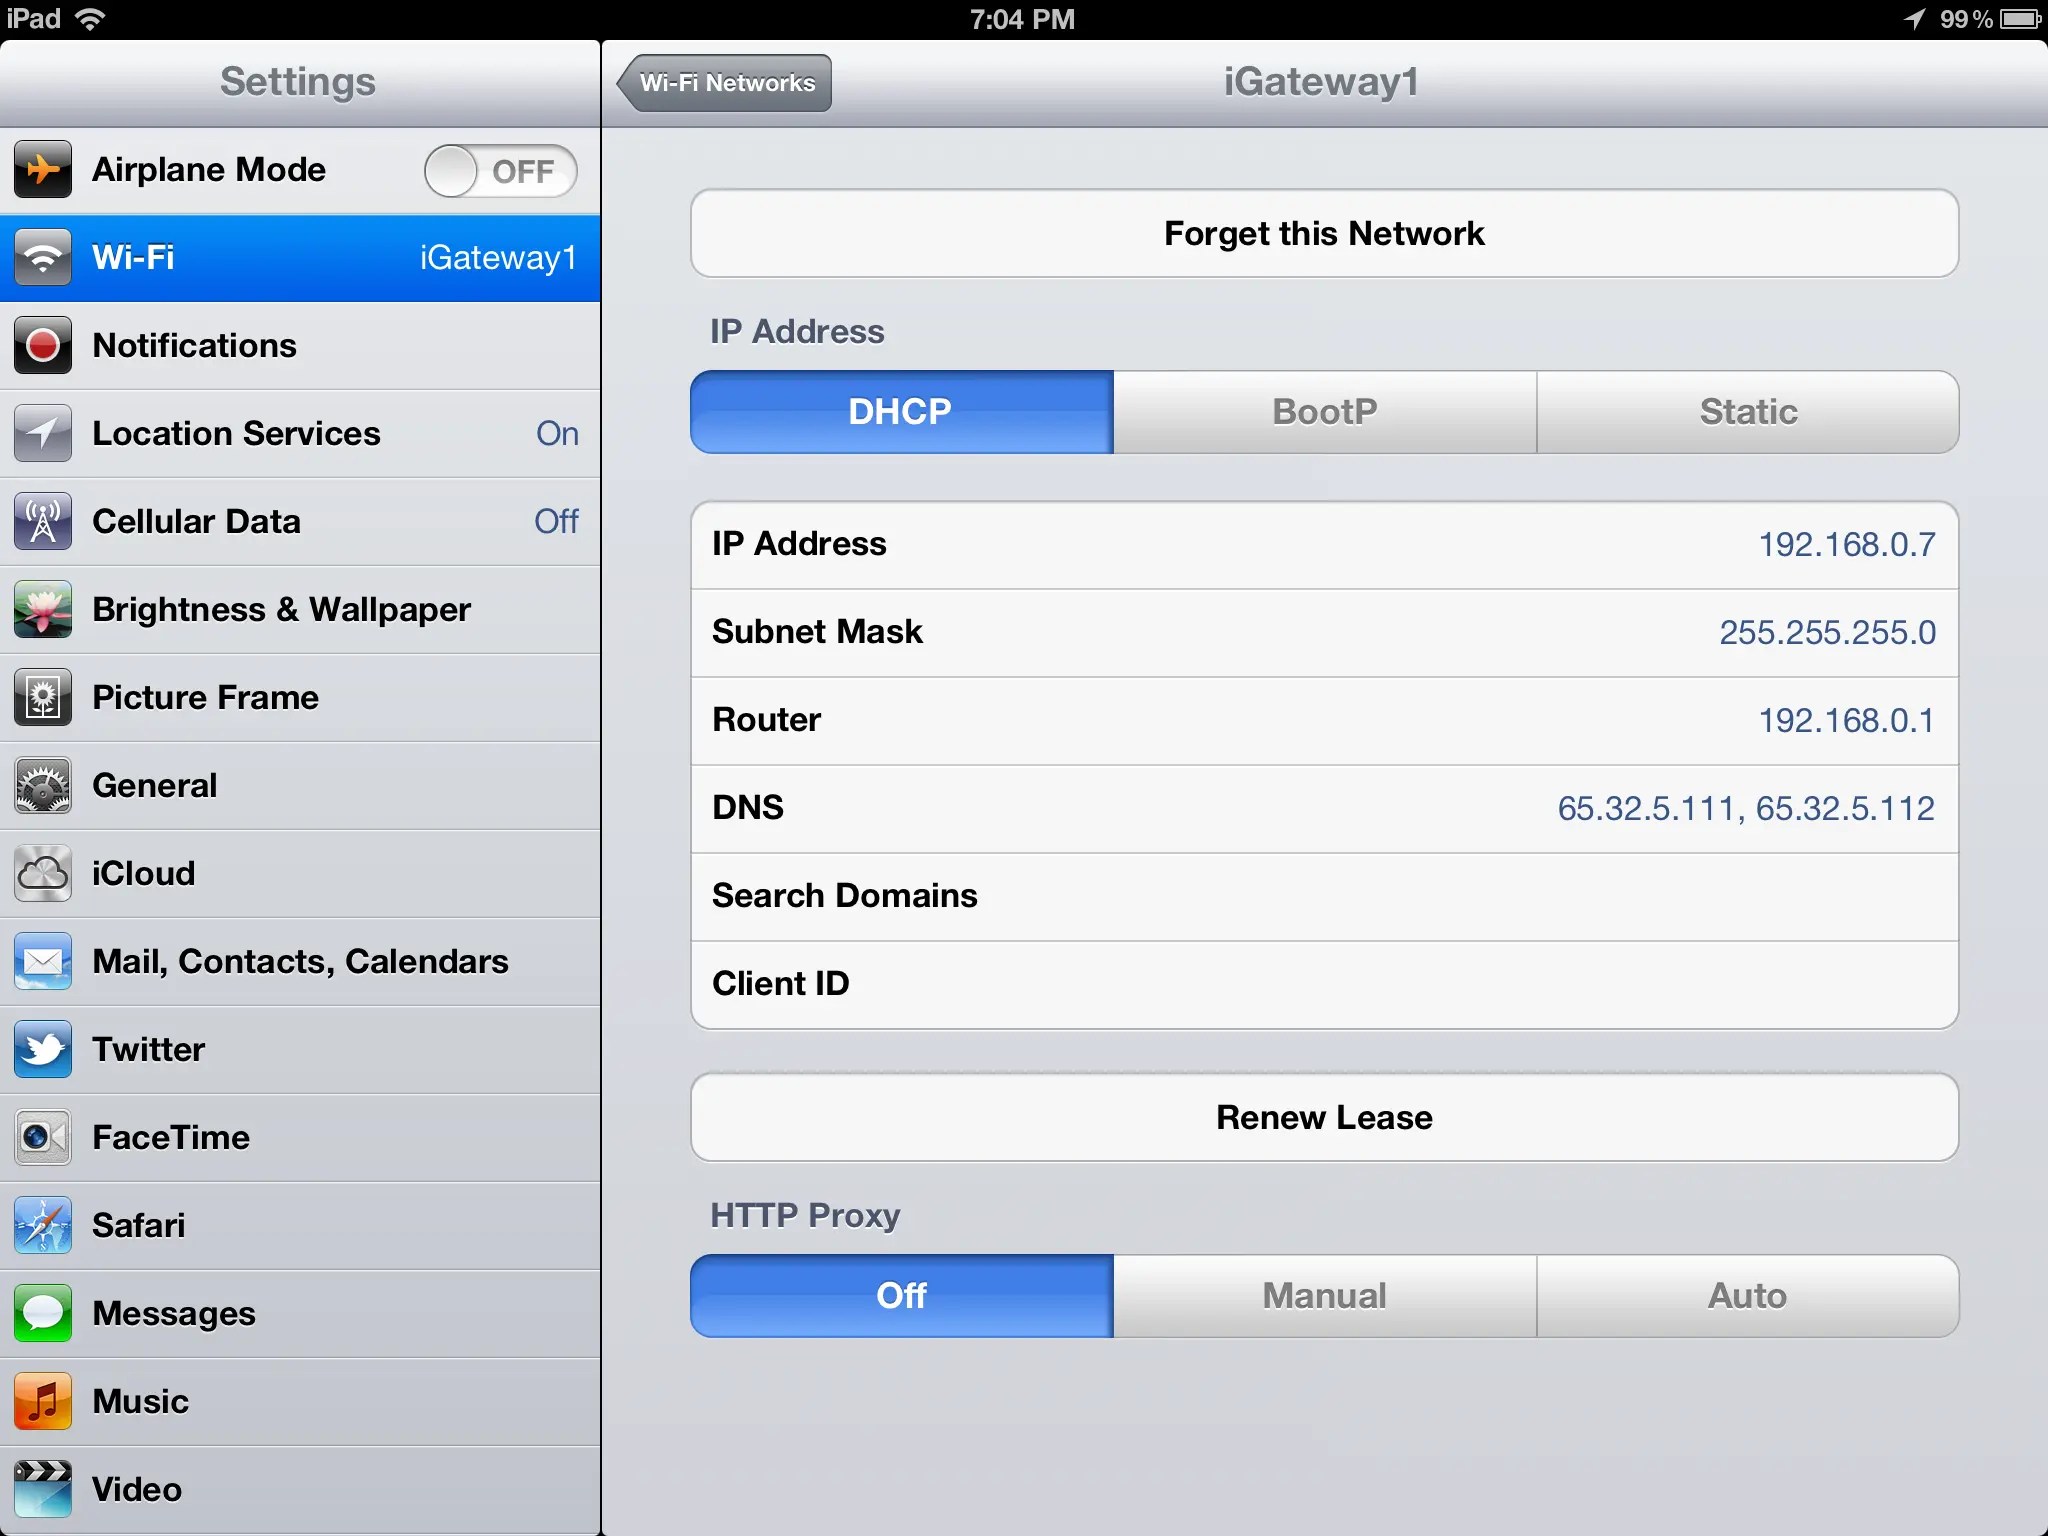Tap the Twitter bird icon
Viewport: 2048px width, 1536px height.
point(43,1049)
